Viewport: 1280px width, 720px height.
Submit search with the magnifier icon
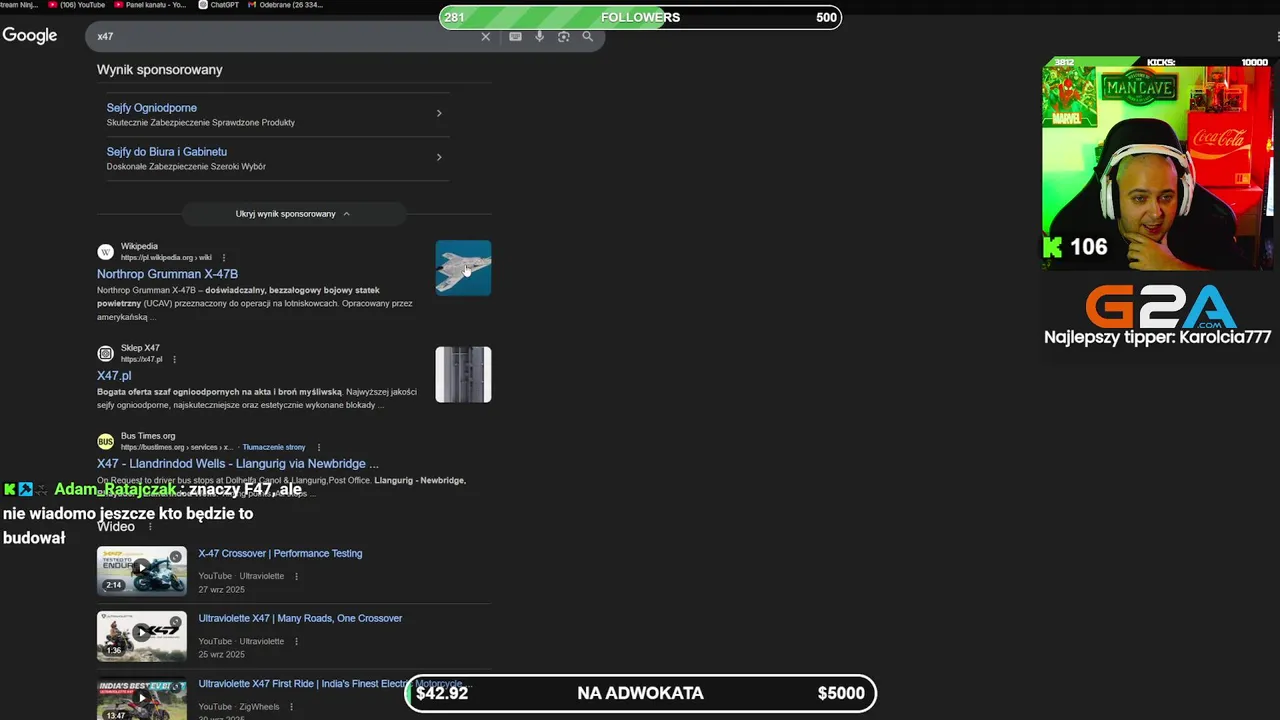click(x=587, y=36)
